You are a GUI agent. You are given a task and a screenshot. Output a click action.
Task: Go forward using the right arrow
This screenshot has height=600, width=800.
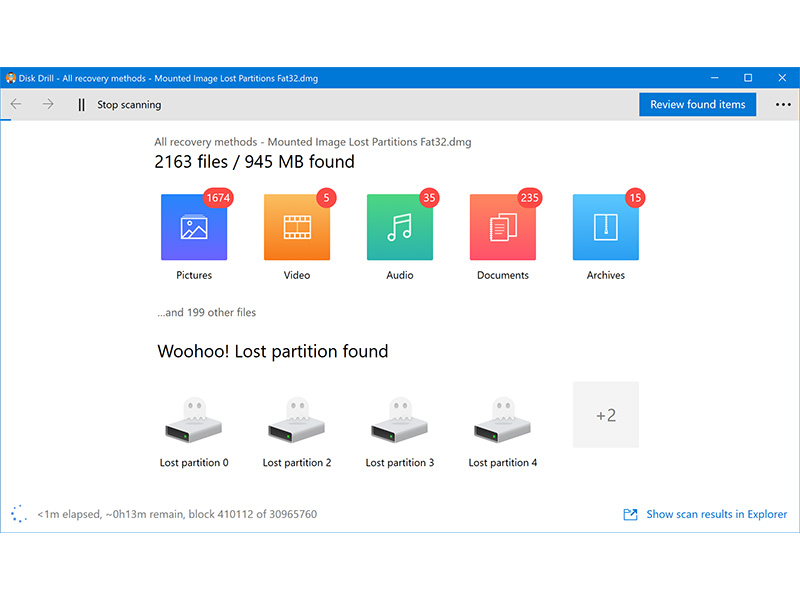(x=48, y=105)
